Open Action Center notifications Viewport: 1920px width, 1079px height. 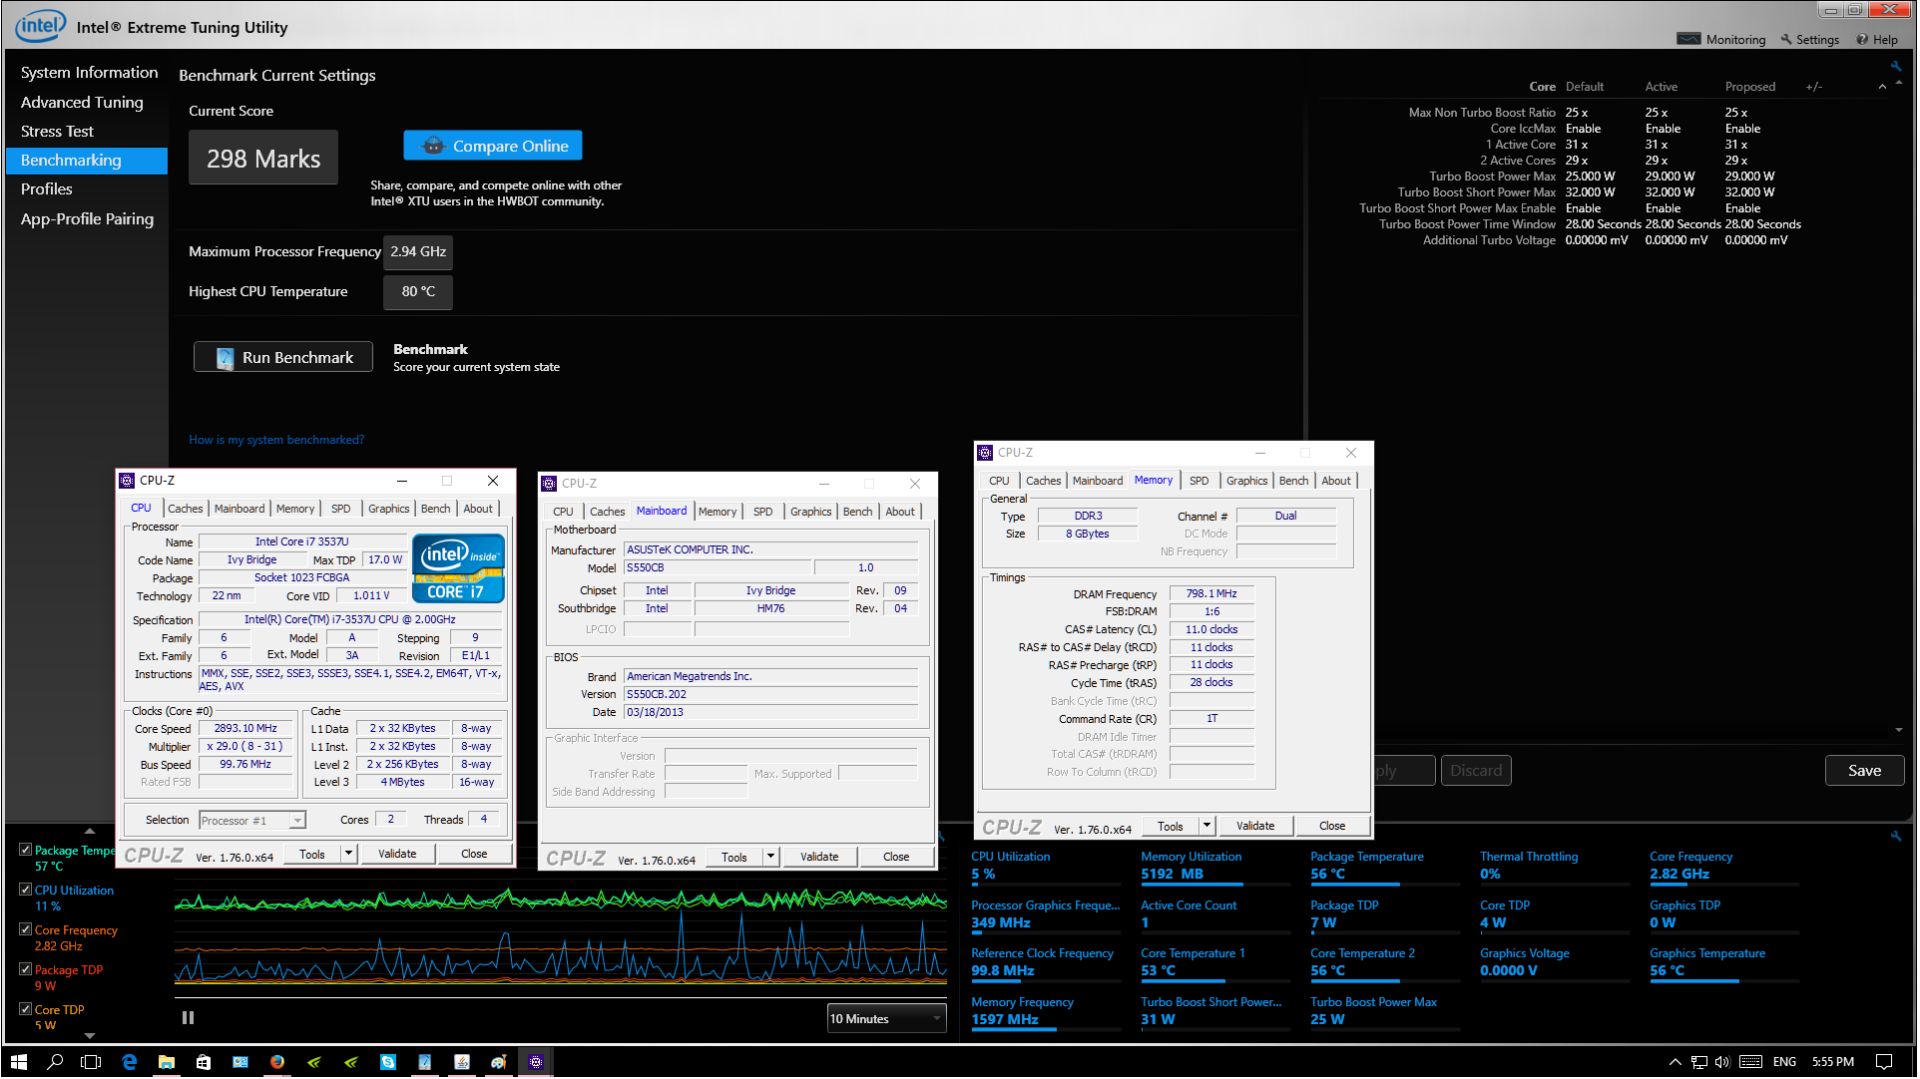click(x=1884, y=1061)
